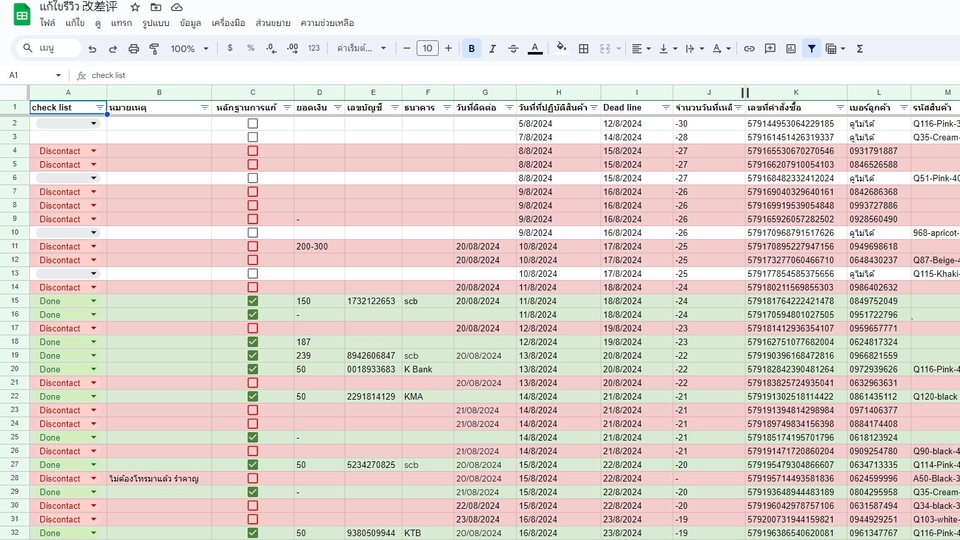This screenshot has height=540, width=960.
Task: Select note cell ไม่ต้องโทรมาแล้ว รำคาญ
Action: coord(159,478)
